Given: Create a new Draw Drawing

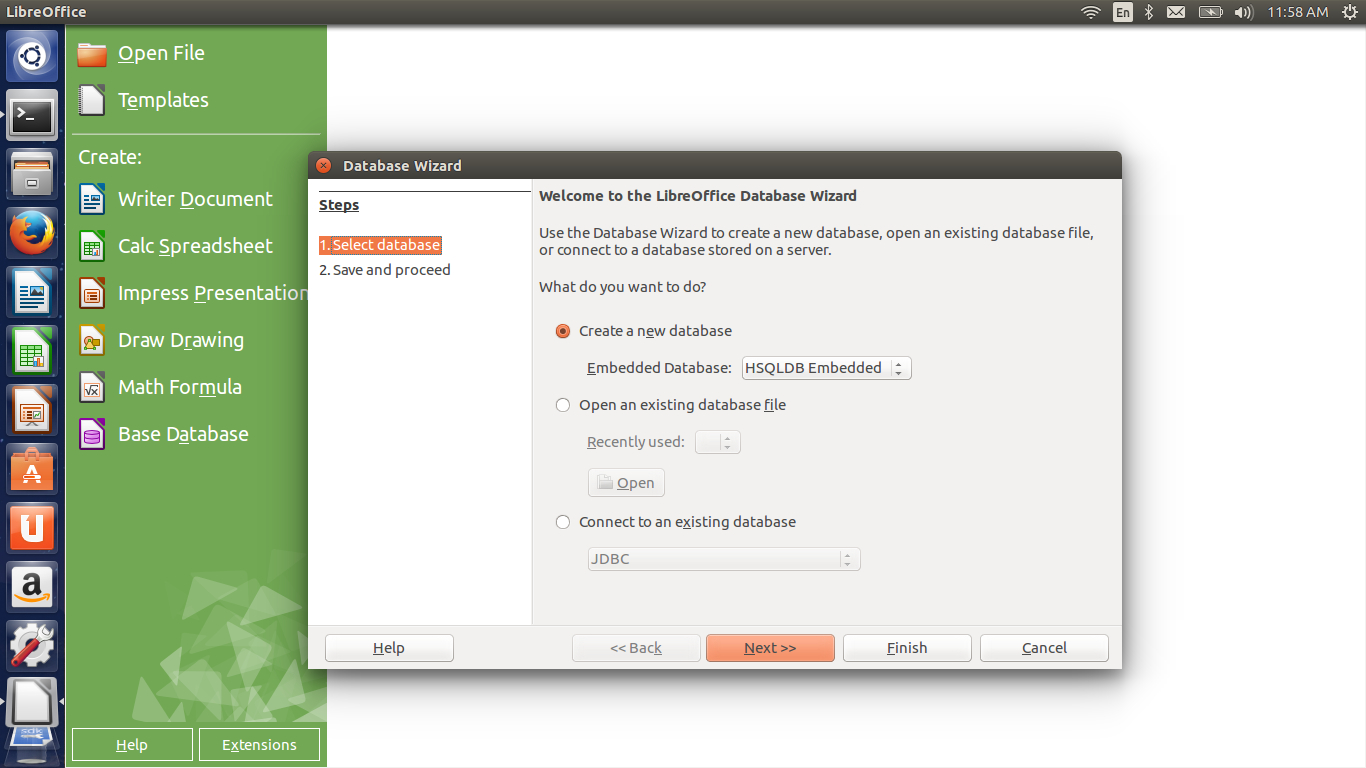Looking at the screenshot, I should click(161, 340).
